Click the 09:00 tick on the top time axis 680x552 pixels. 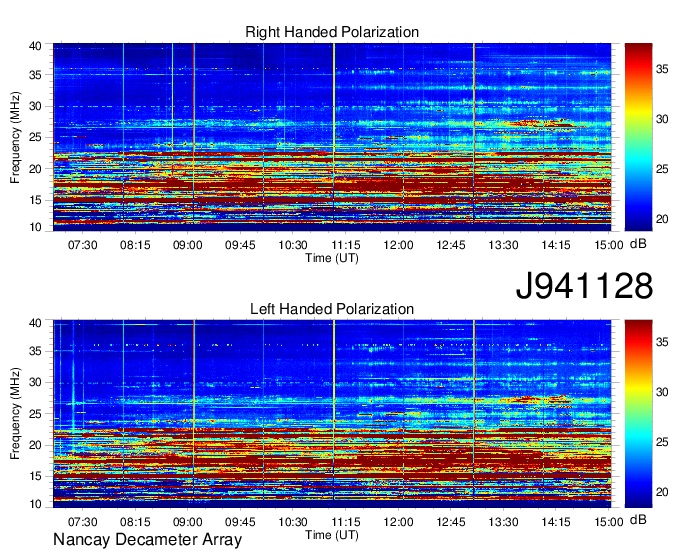coord(187,245)
